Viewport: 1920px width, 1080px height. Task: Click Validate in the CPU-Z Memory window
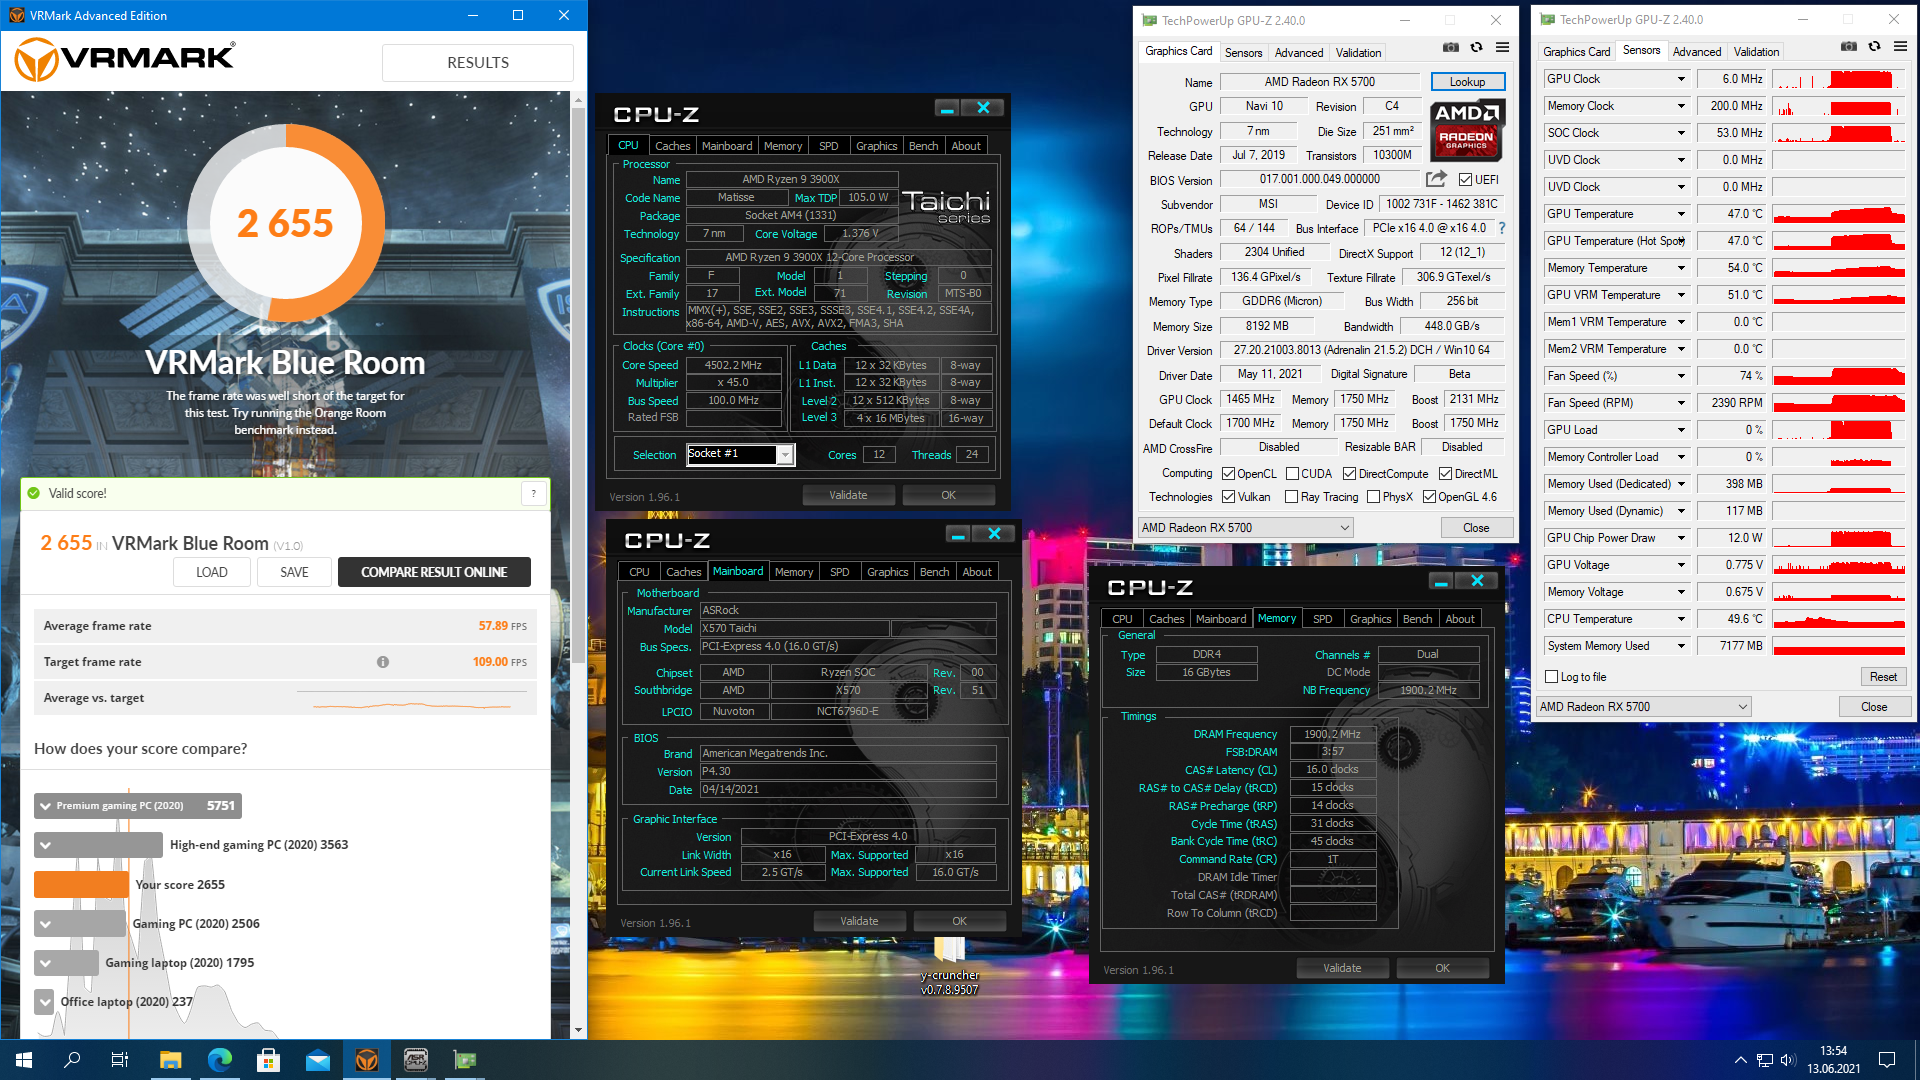(1342, 968)
